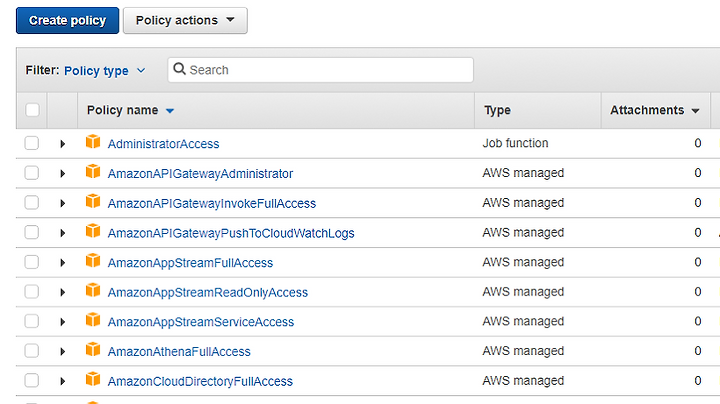Click the AmazonAPIGatewayAdministrator policy box icon
Screen dimensions: 720x404
point(93,172)
